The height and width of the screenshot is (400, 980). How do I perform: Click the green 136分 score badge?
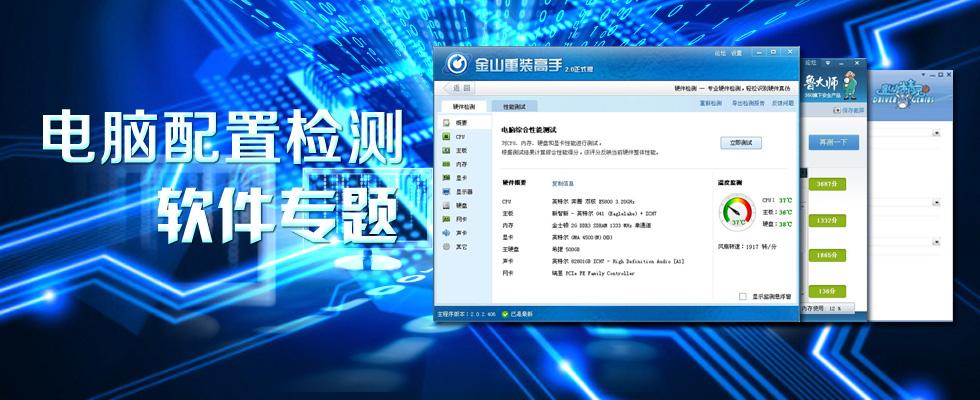pos(827,291)
